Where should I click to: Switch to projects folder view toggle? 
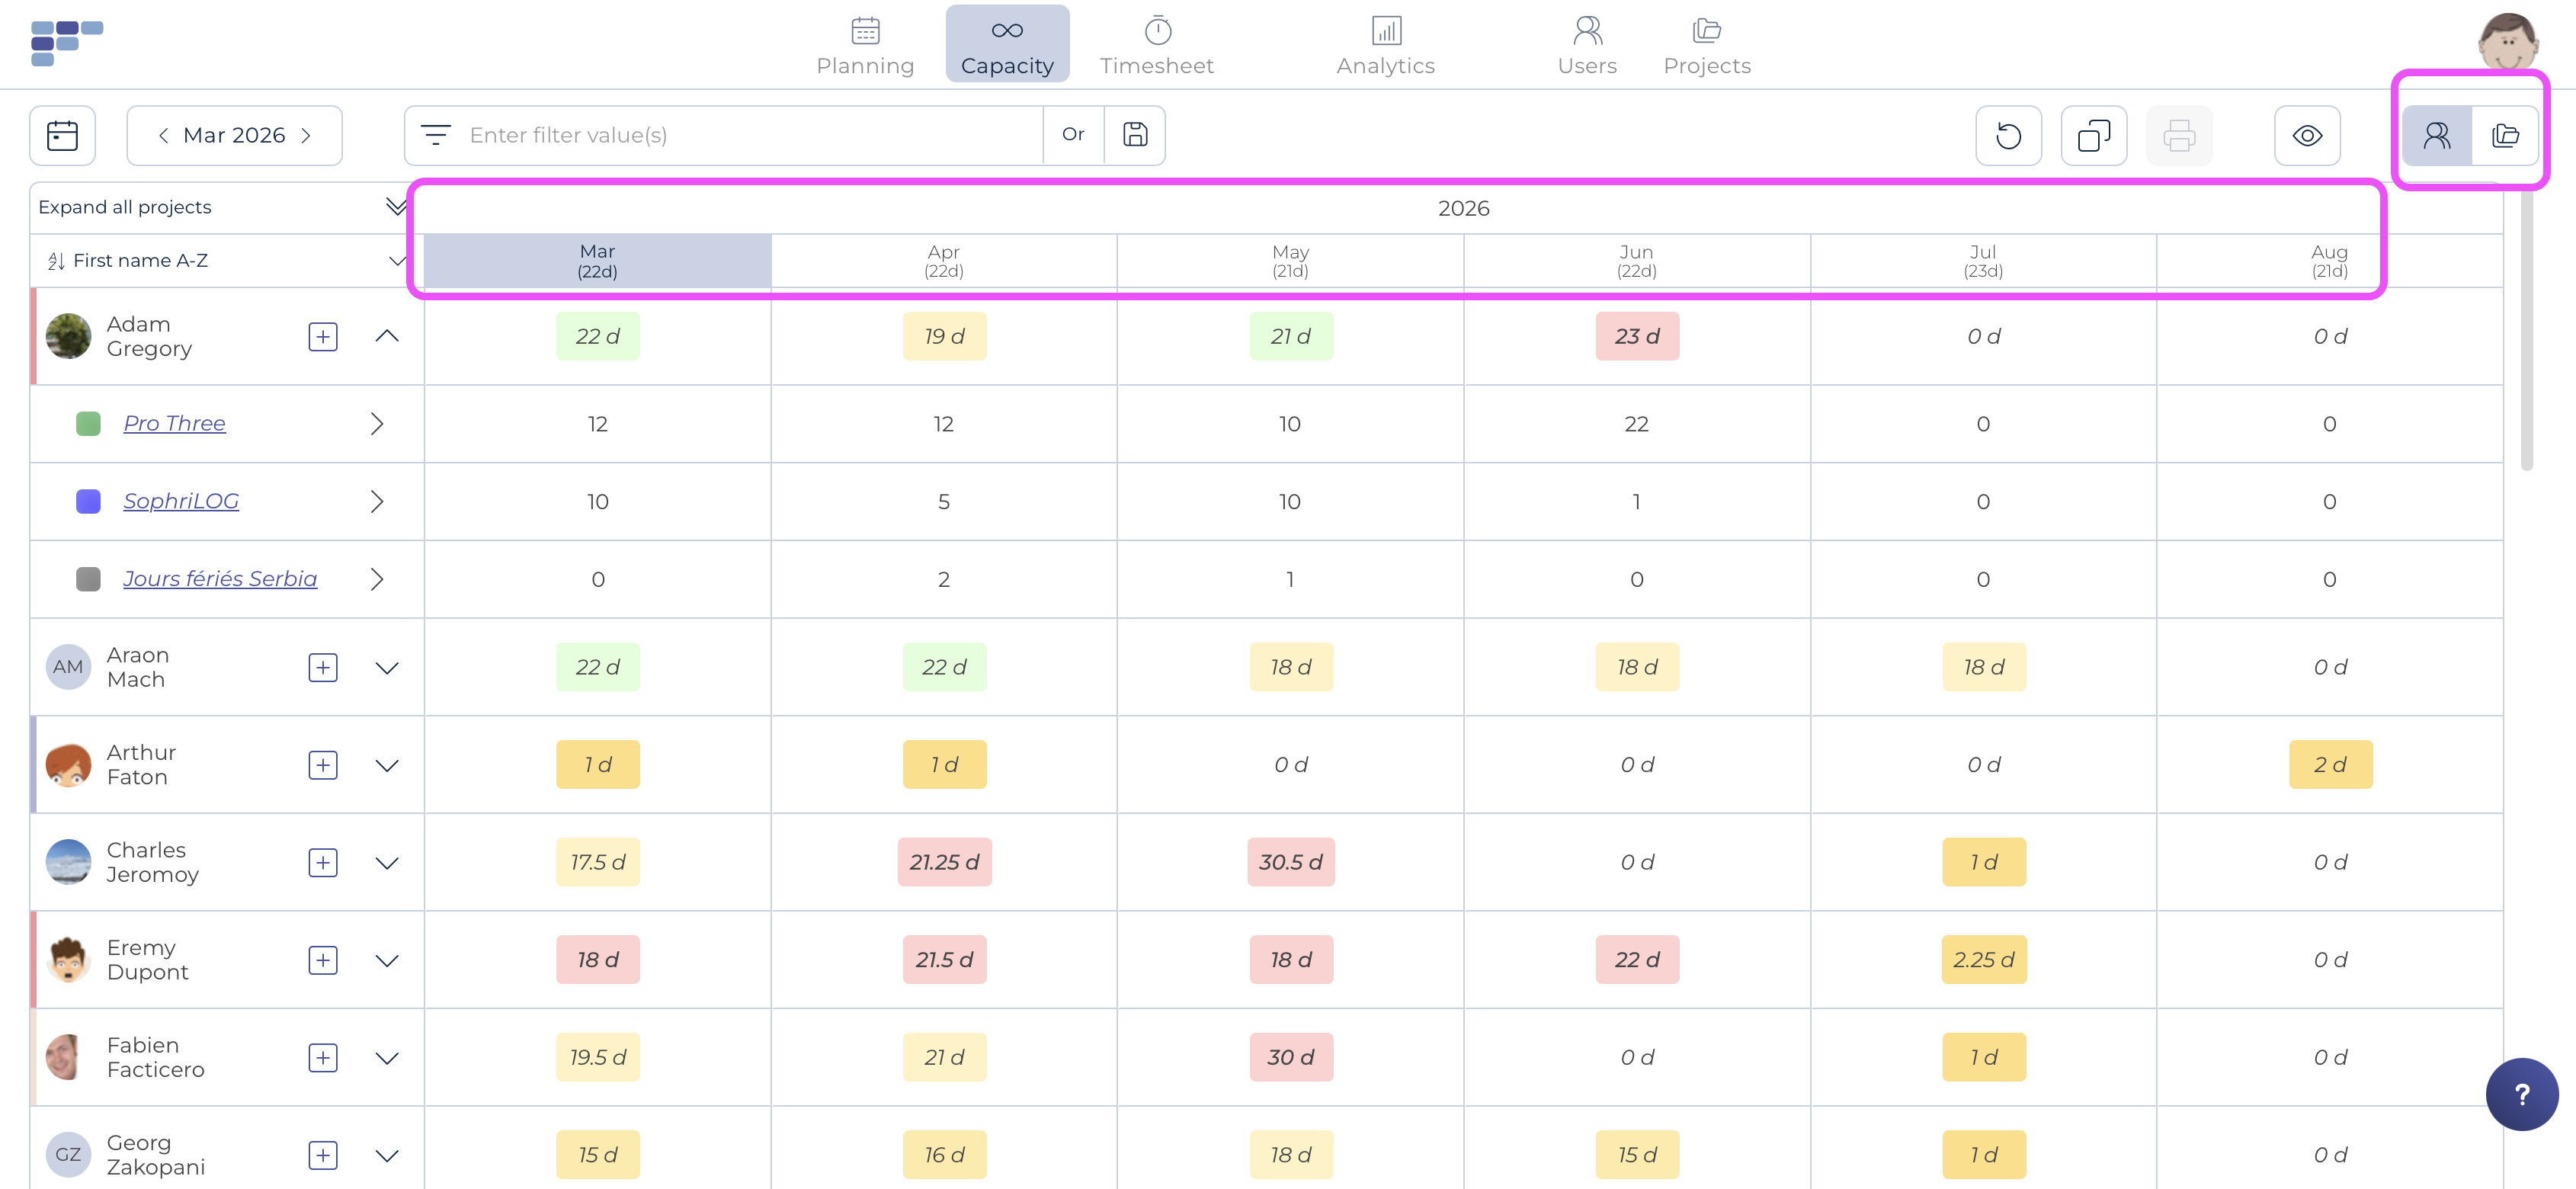coord(2505,135)
